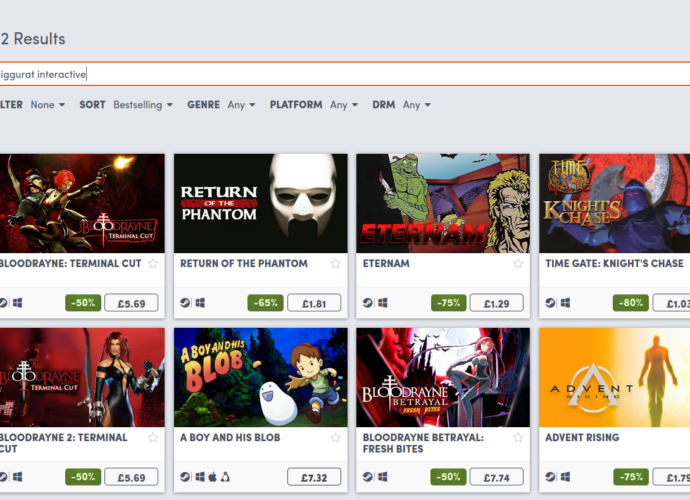The width and height of the screenshot is (690, 500).
Task: Click Windows icon on Bloodrayne Betrayal: Fresh Bites
Action: [x=382, y=477]
